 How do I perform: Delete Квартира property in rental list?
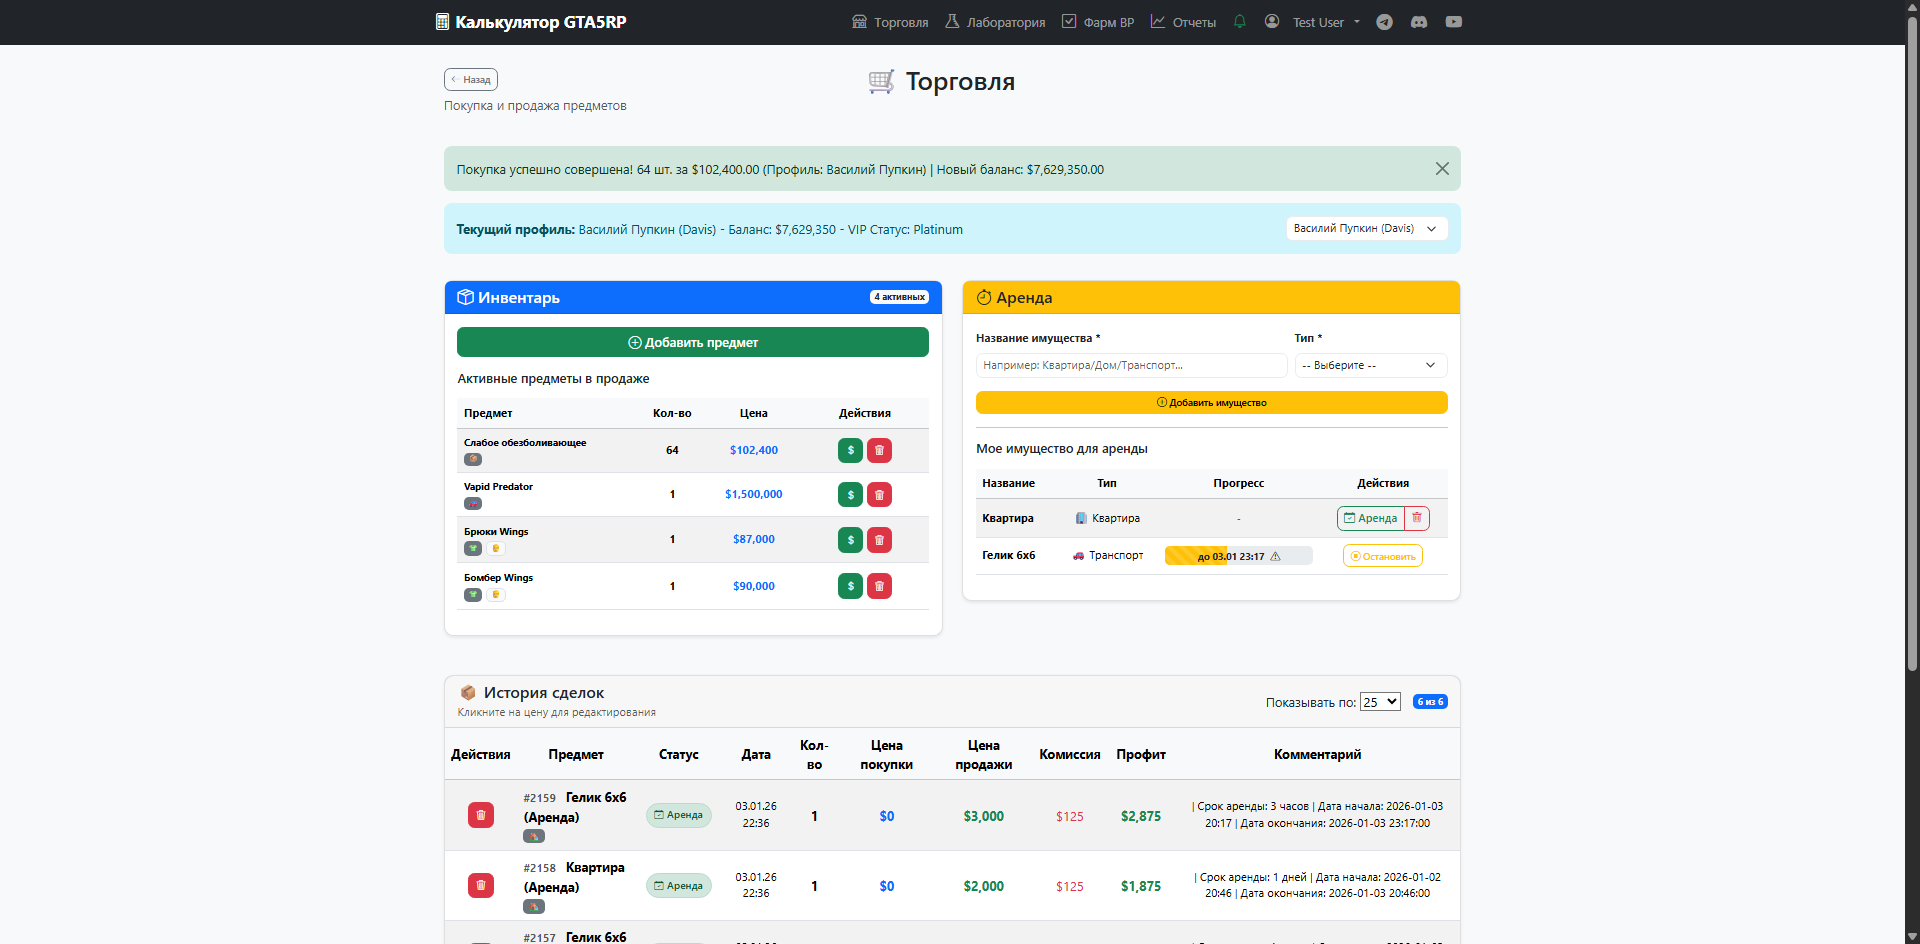(x=1417, y=518)
